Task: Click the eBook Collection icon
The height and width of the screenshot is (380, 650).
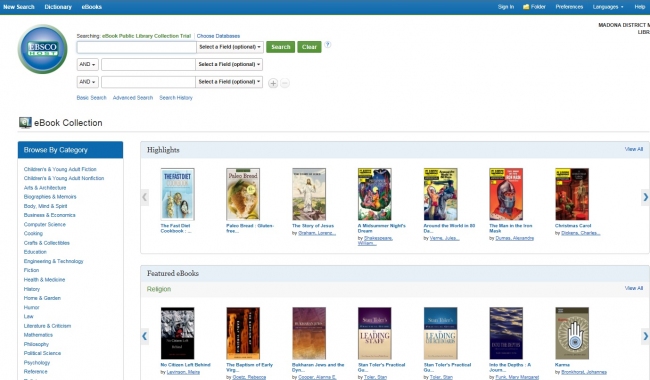Action: click(25, 123)
